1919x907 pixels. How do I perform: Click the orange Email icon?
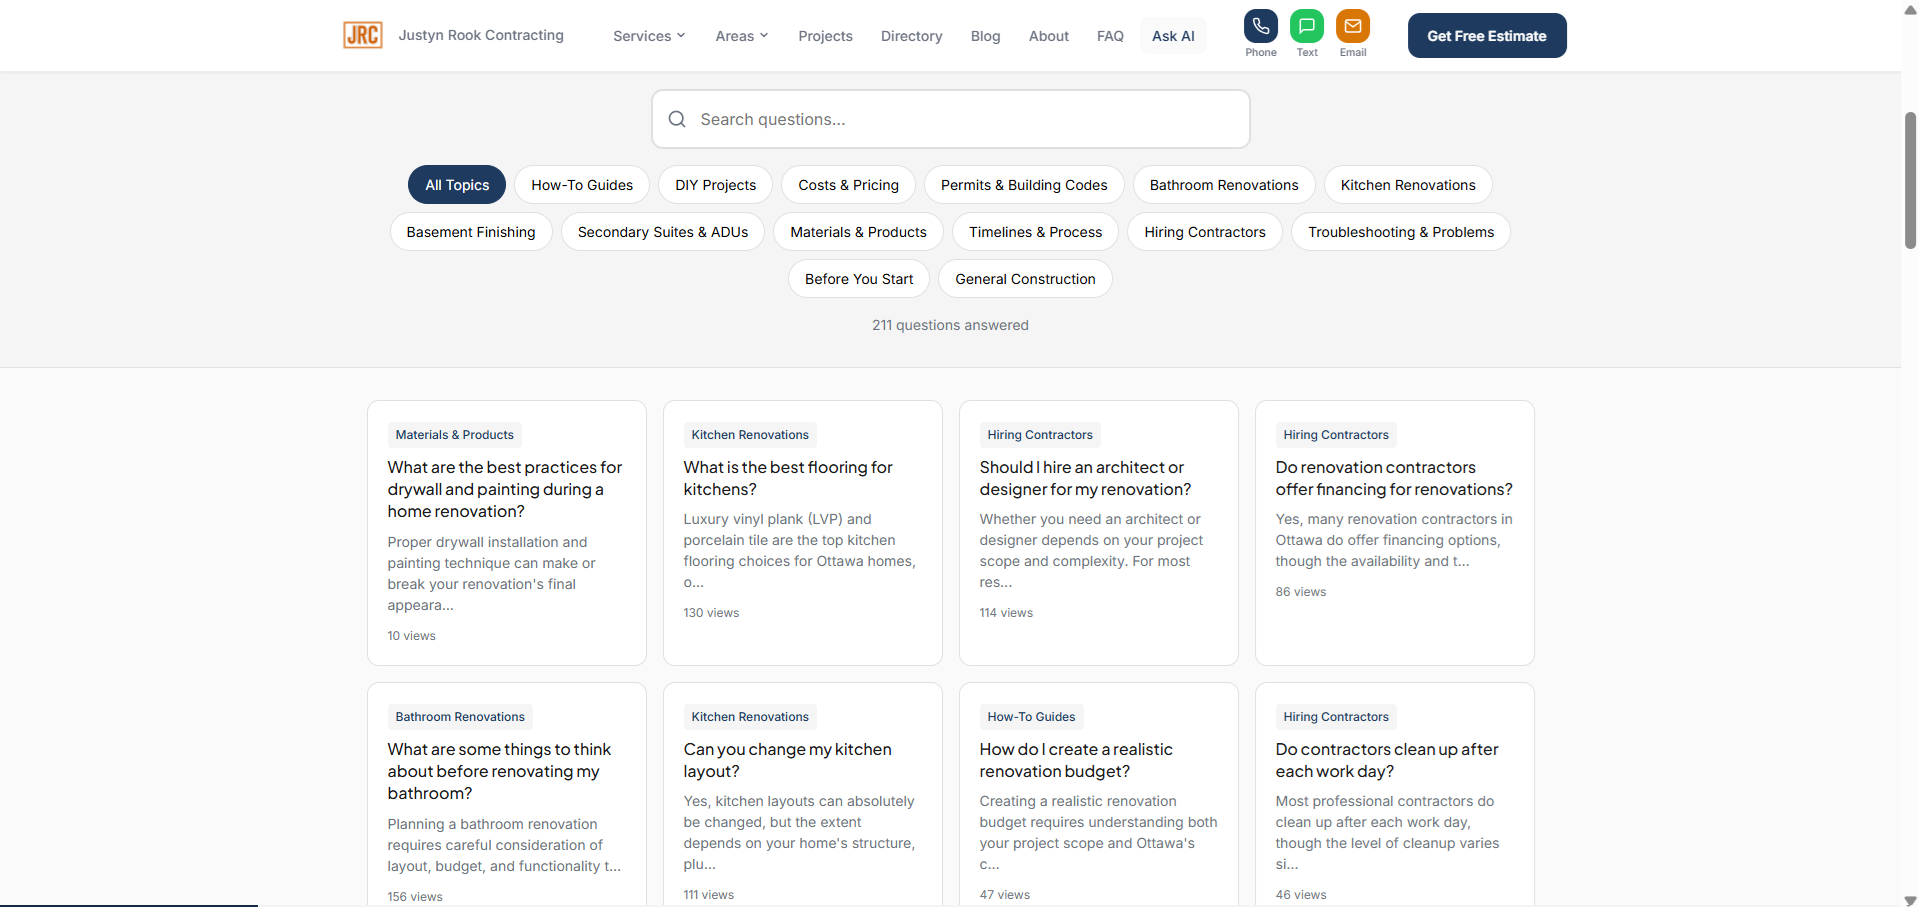coord(1352,27)
